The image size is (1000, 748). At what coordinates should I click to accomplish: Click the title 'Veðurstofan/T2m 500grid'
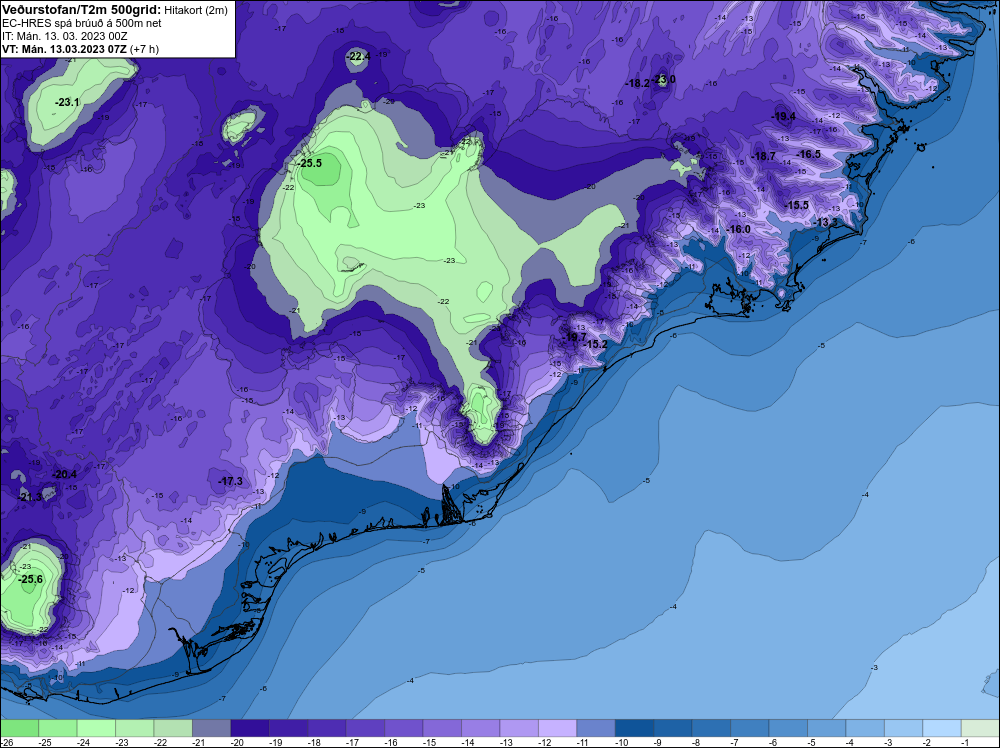click(x=81, y=10)
